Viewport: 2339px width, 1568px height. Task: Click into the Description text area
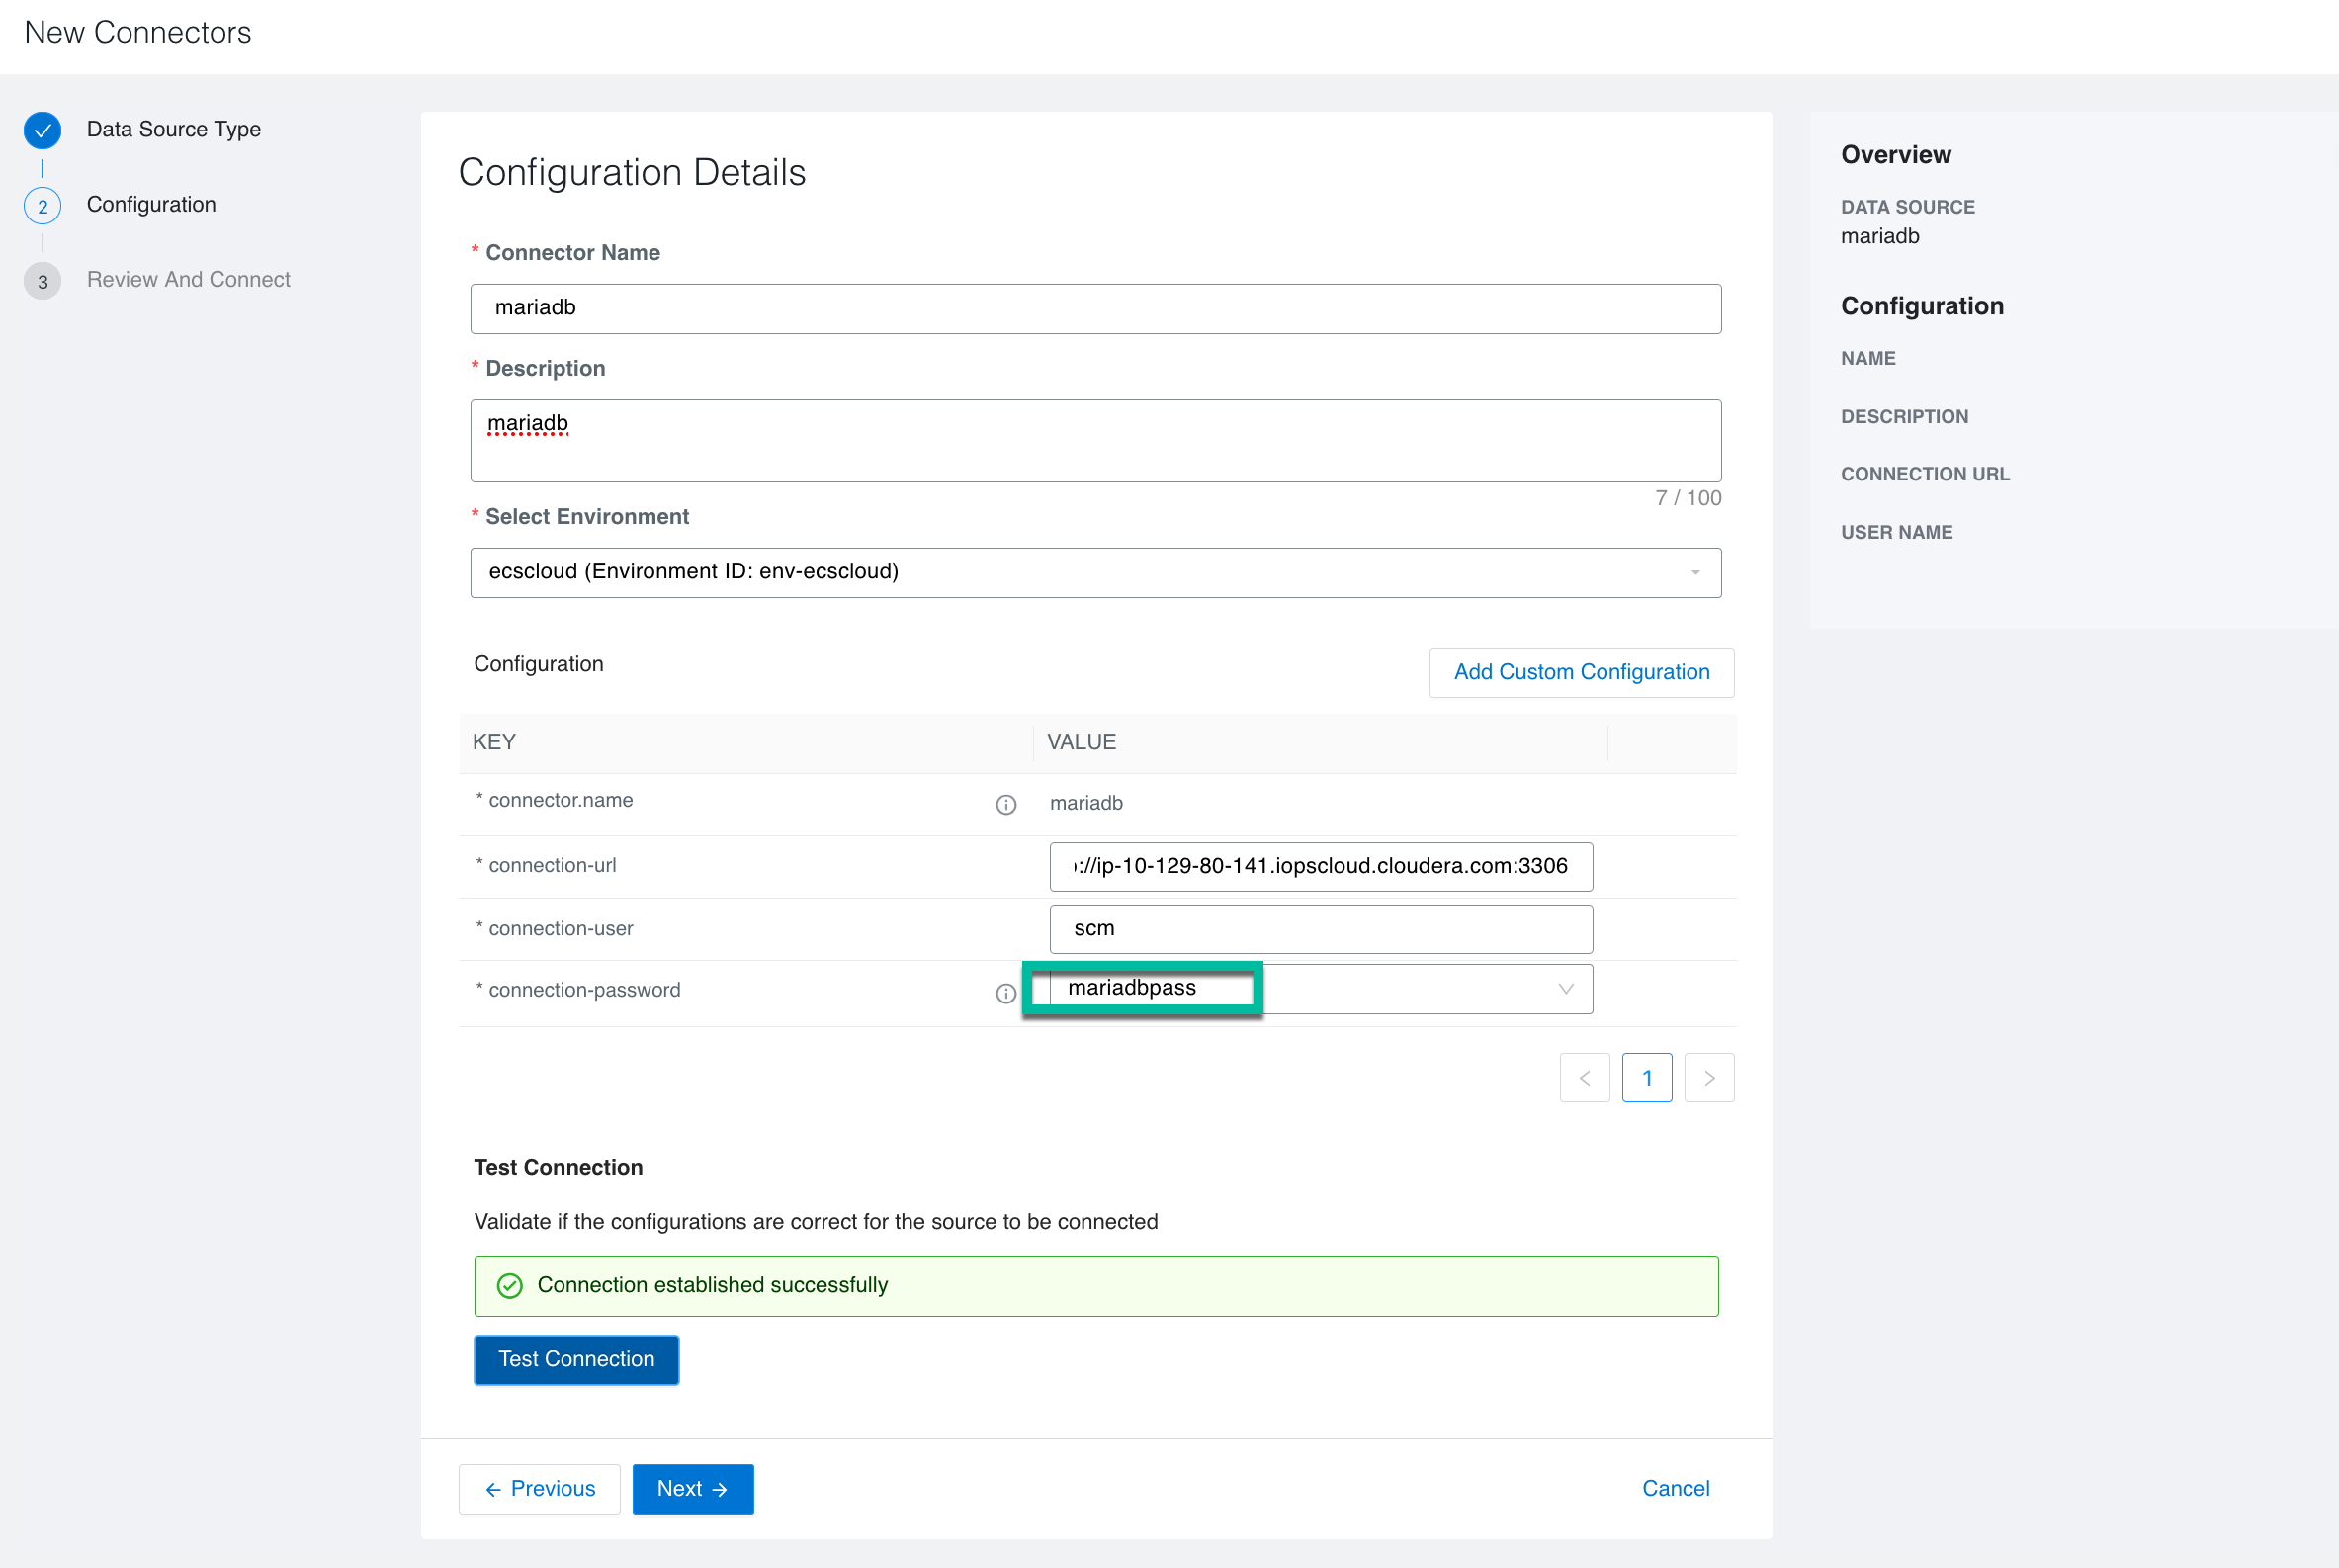(1095, 441)
